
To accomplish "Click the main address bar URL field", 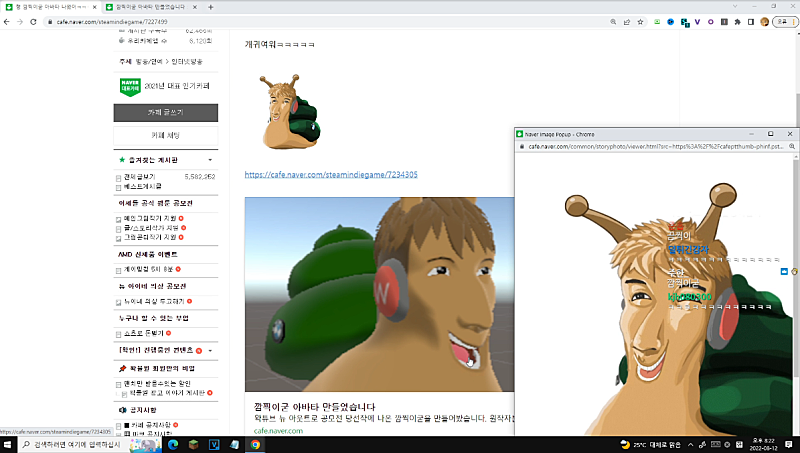I will pos(327,22).
